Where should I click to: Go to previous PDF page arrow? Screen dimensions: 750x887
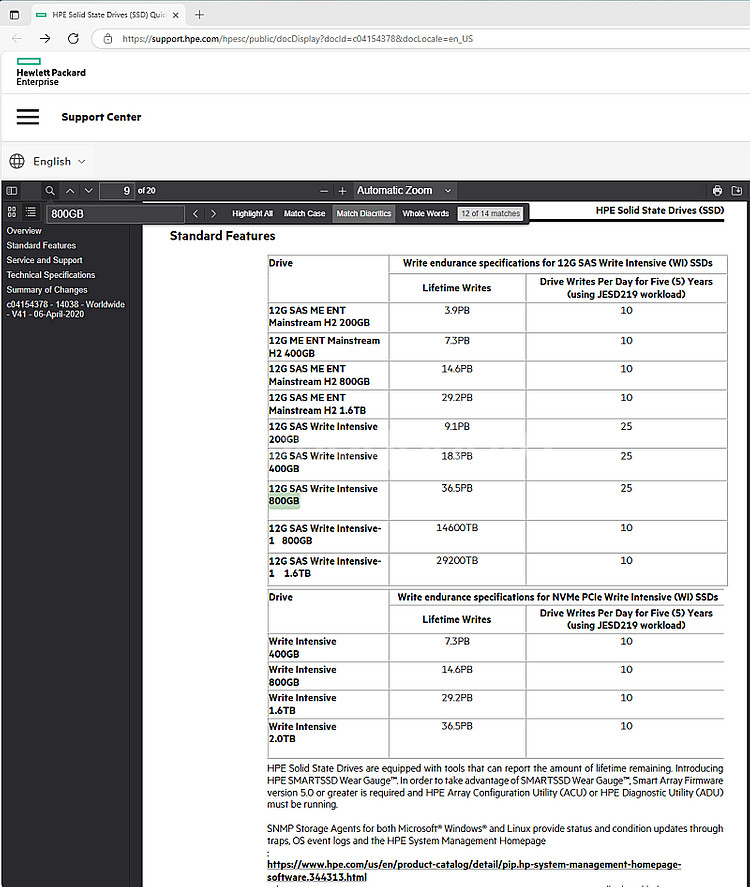pyautogui.click(x=70, y=191)
